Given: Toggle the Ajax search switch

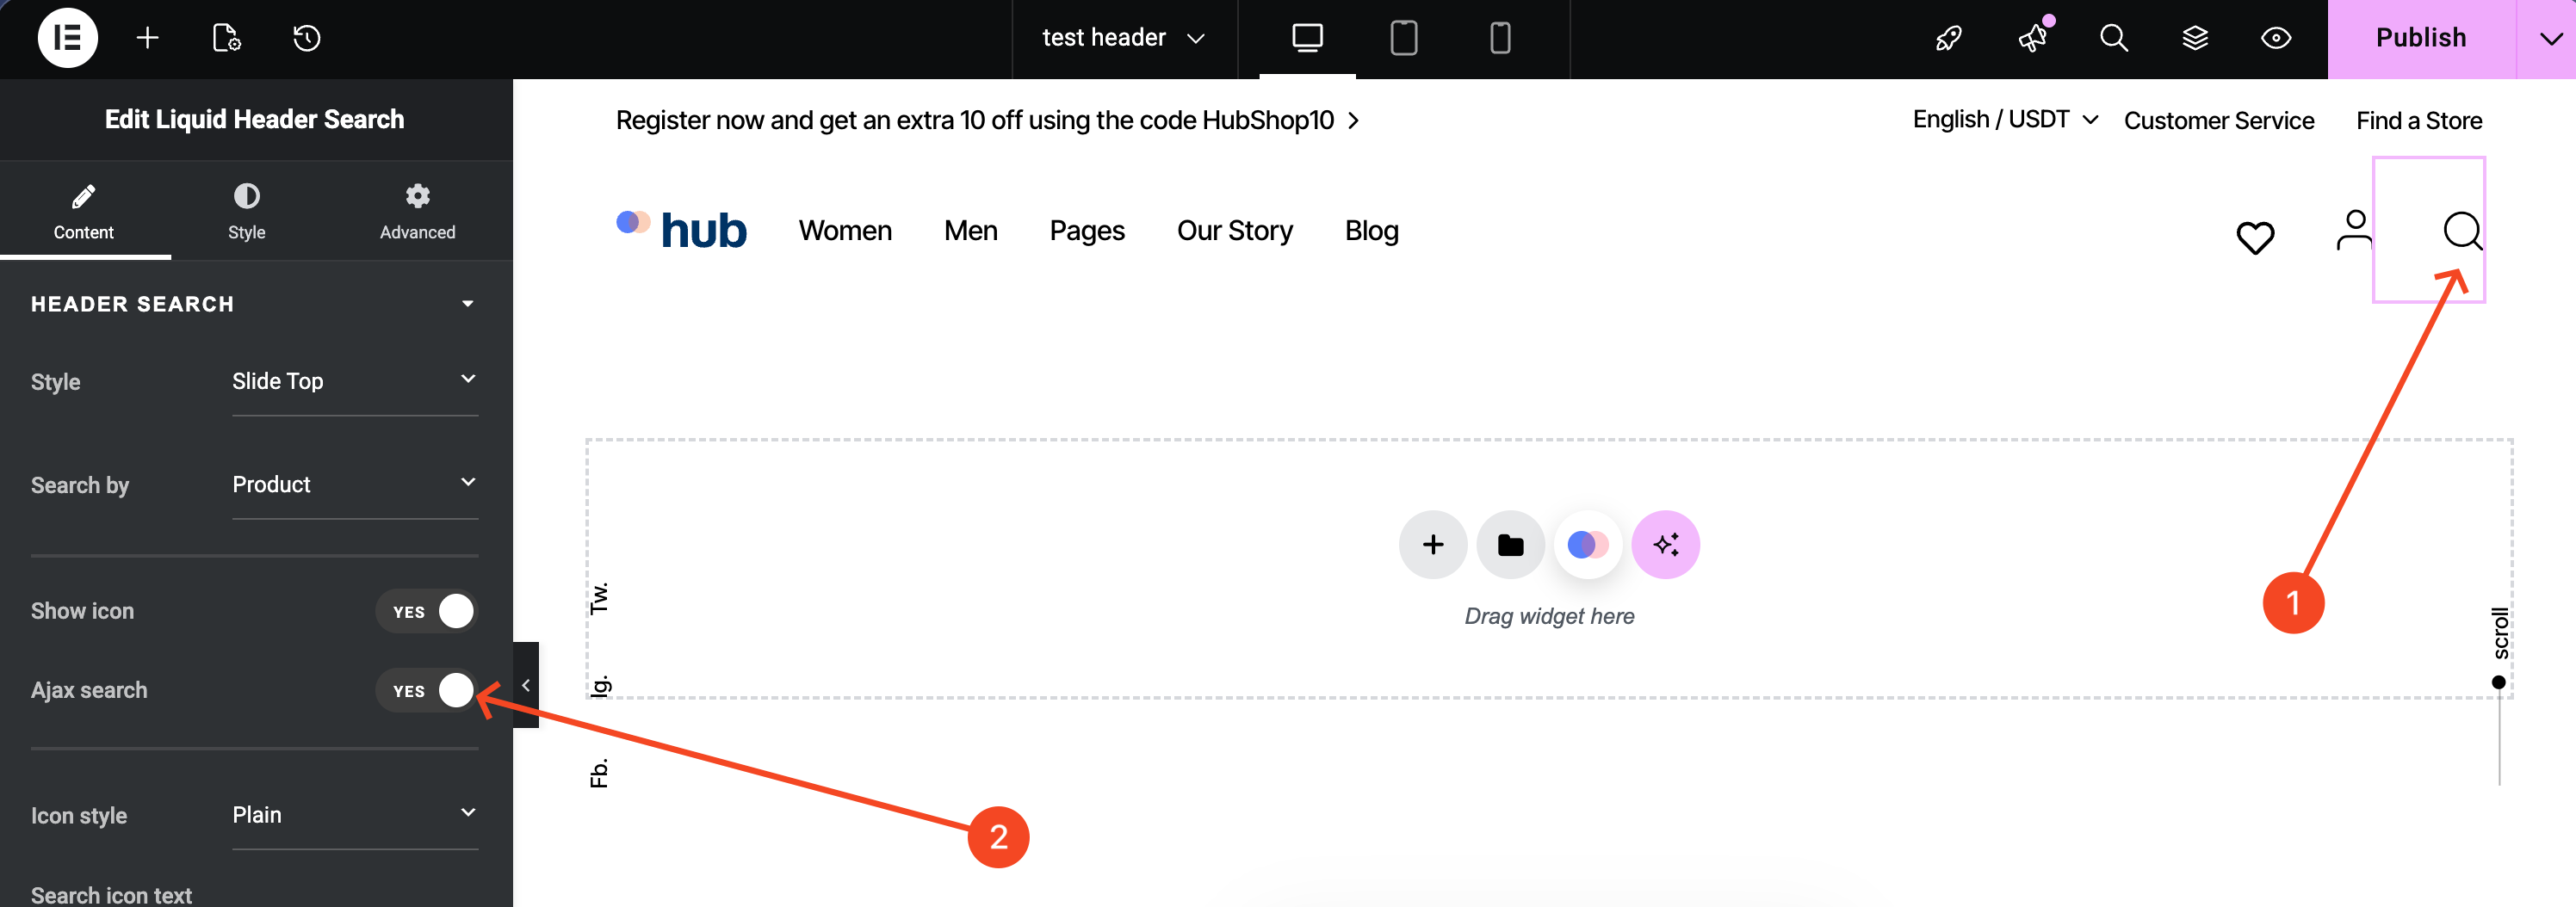Looking at the screenshot, I should coord(427,690).
